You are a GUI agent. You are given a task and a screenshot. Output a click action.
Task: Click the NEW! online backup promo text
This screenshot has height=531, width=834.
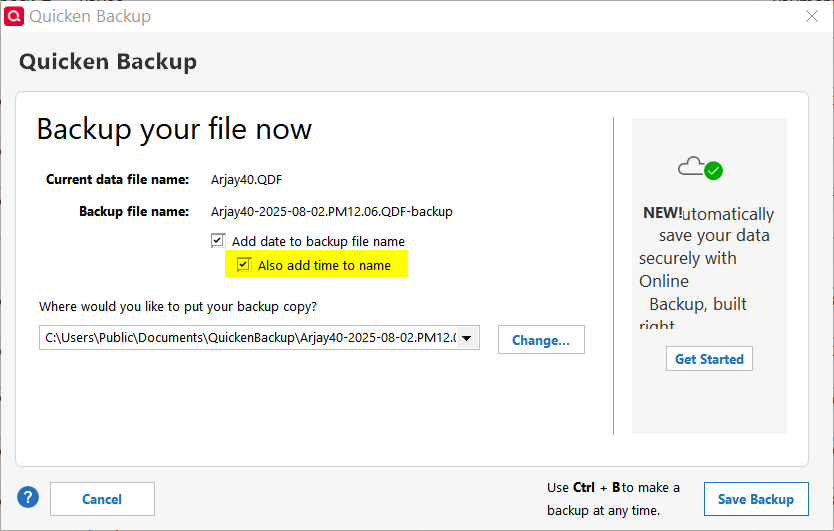708,269
